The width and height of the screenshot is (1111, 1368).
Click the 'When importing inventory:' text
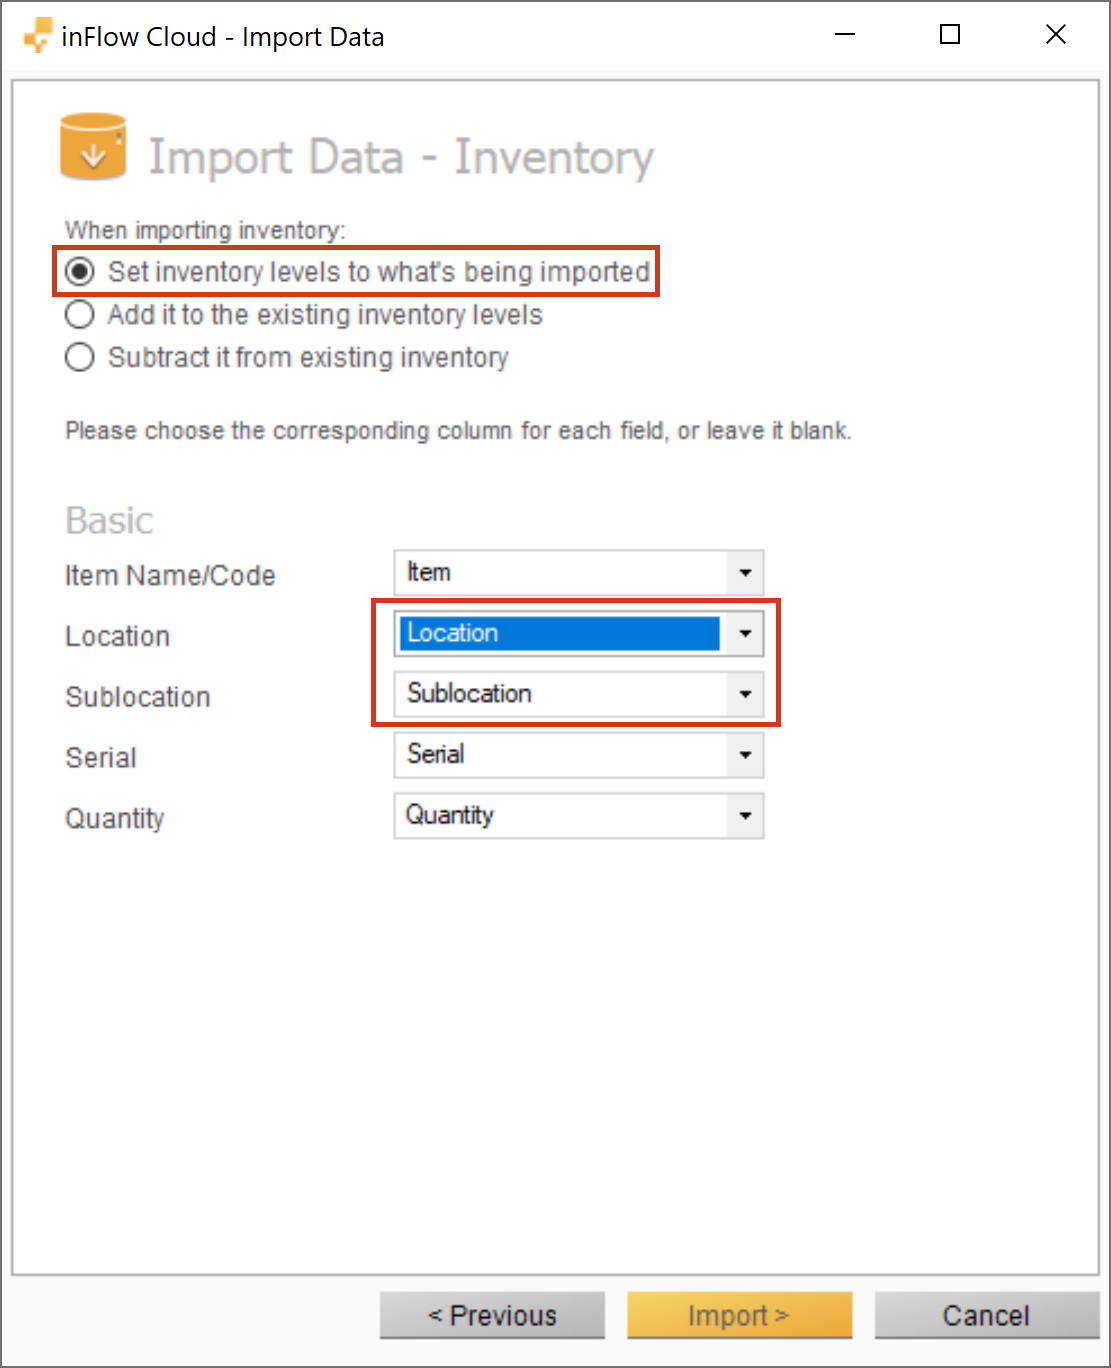(205, 230)
